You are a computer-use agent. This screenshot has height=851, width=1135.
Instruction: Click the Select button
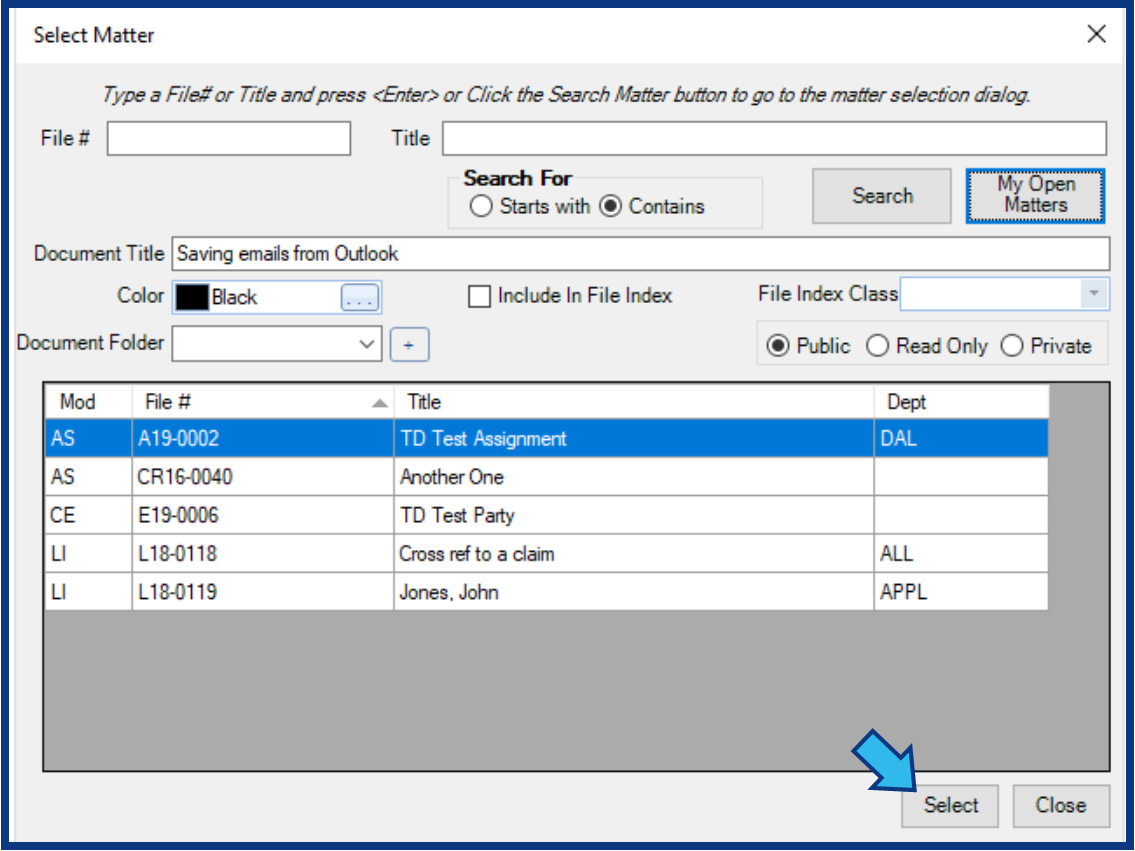click(950, 805)
